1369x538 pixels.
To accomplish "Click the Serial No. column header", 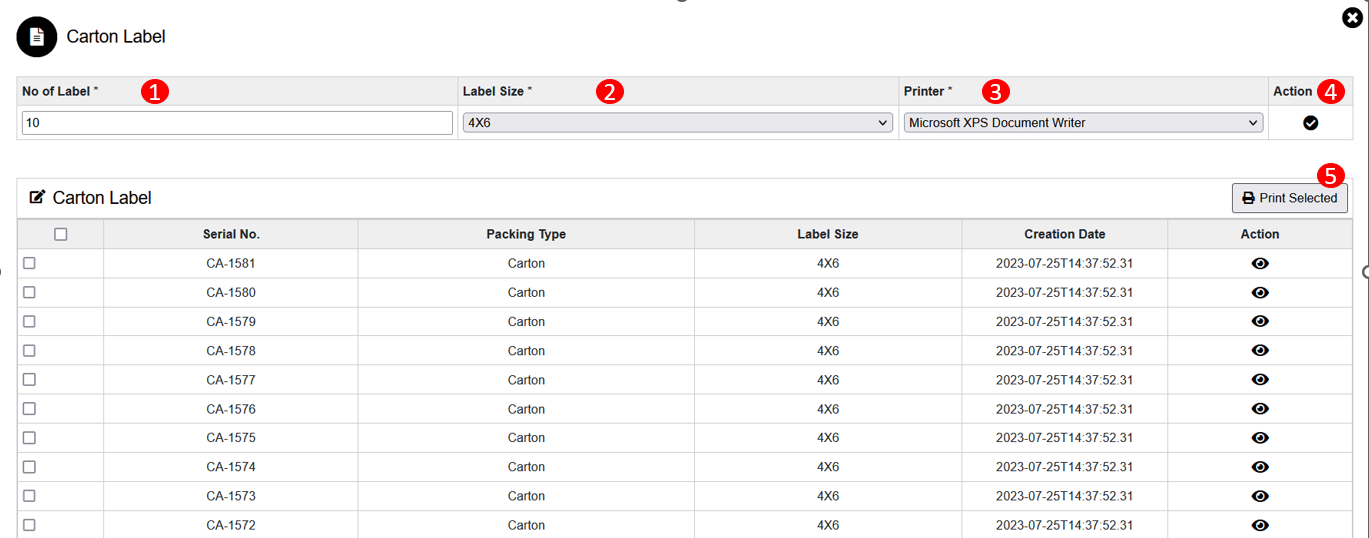I will 231,234.
